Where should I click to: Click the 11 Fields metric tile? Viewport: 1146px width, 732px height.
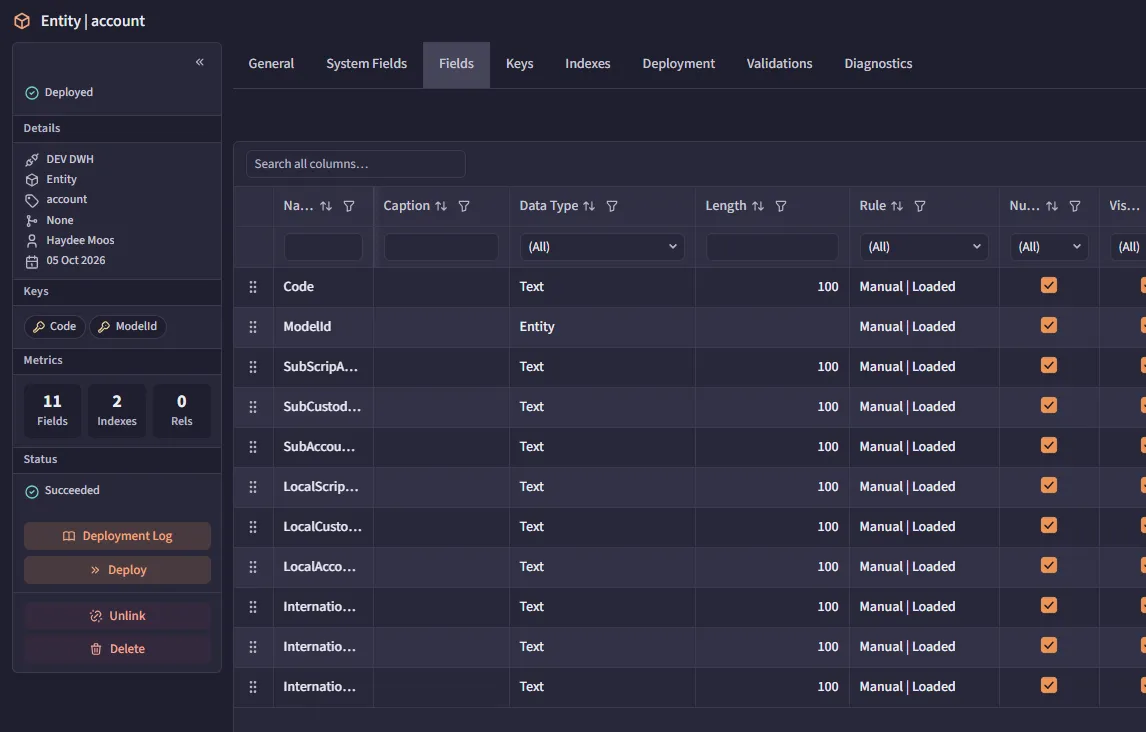[53, 411]
